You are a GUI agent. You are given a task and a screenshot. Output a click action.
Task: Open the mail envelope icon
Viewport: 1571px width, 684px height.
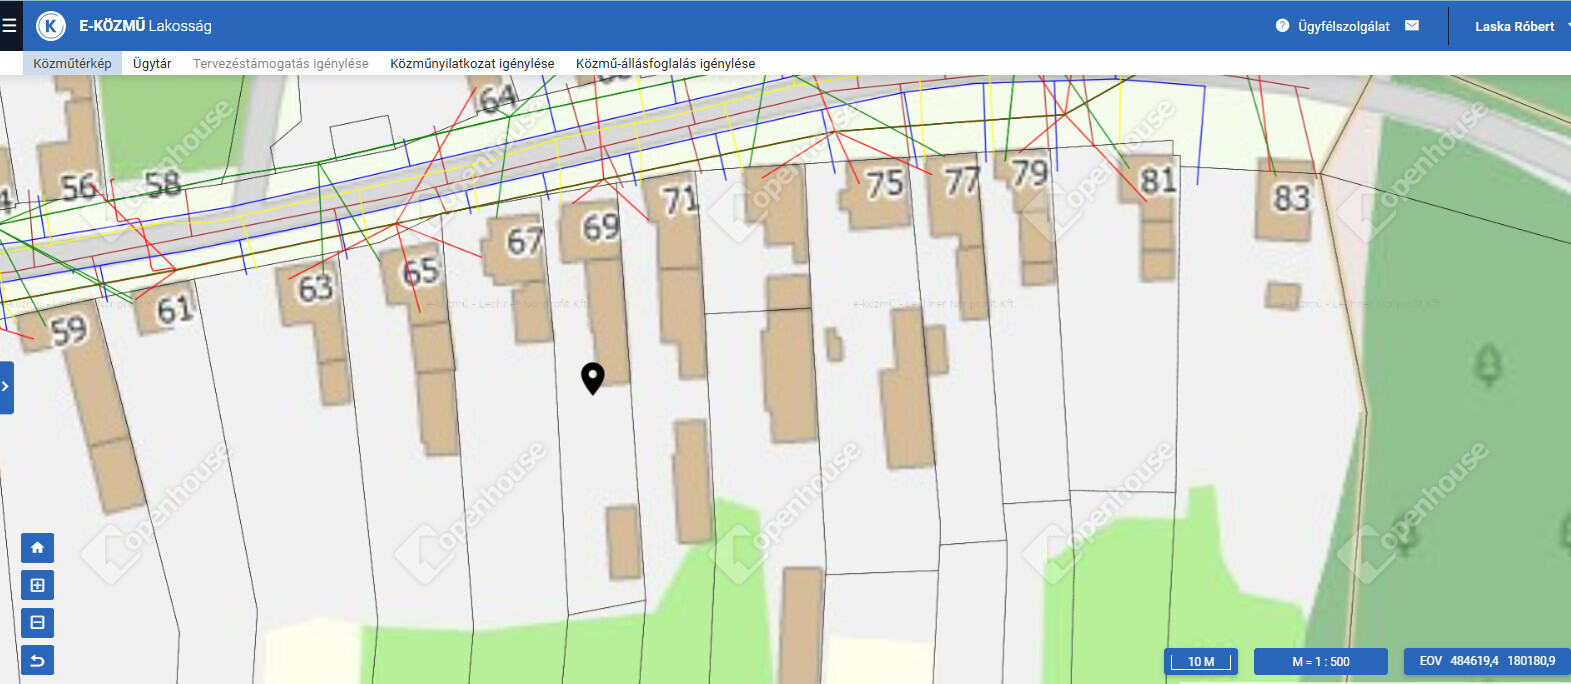[1412, 26]
